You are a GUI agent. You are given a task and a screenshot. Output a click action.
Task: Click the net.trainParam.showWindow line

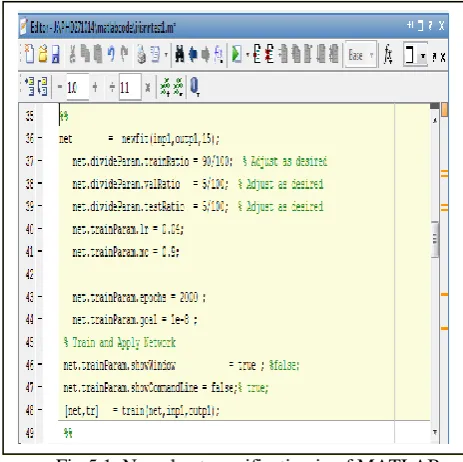tap(181, 365)
